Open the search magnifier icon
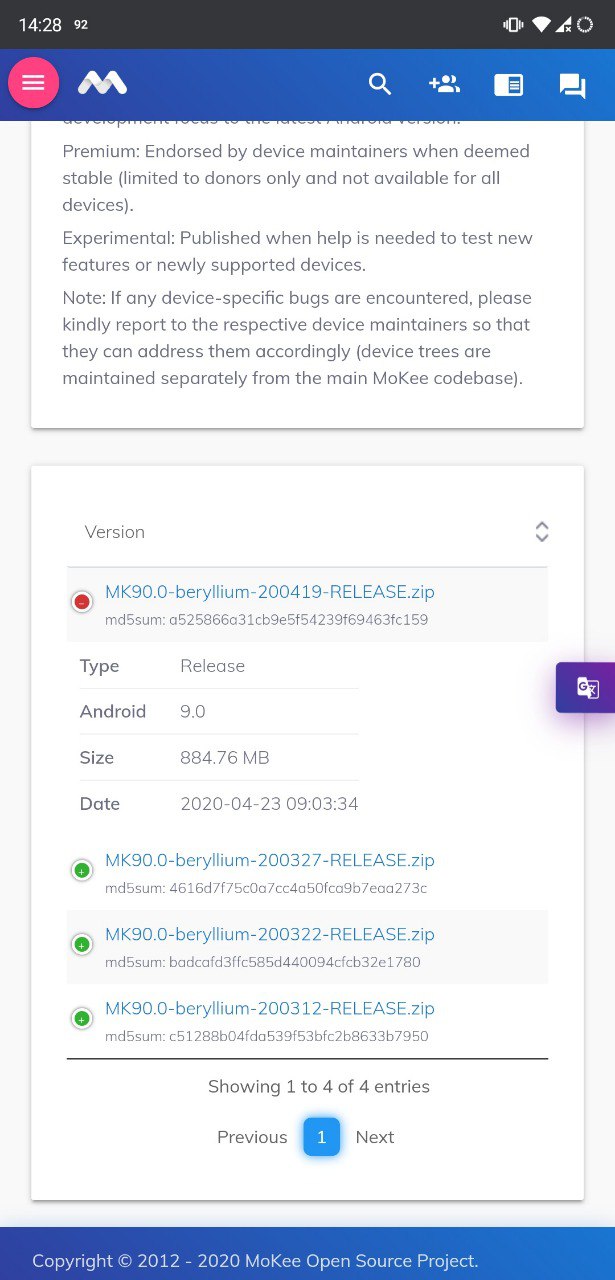This screenshot has height=1280, width=615. coord(380,84)
